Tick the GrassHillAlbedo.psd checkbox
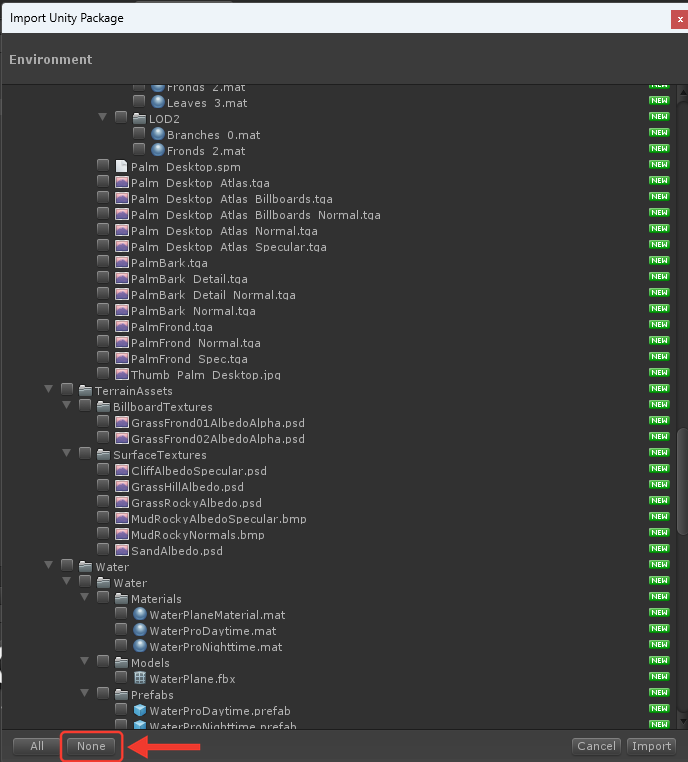This screenshot has width=688, height=762. pyautogui.click(x=103, y=486)
